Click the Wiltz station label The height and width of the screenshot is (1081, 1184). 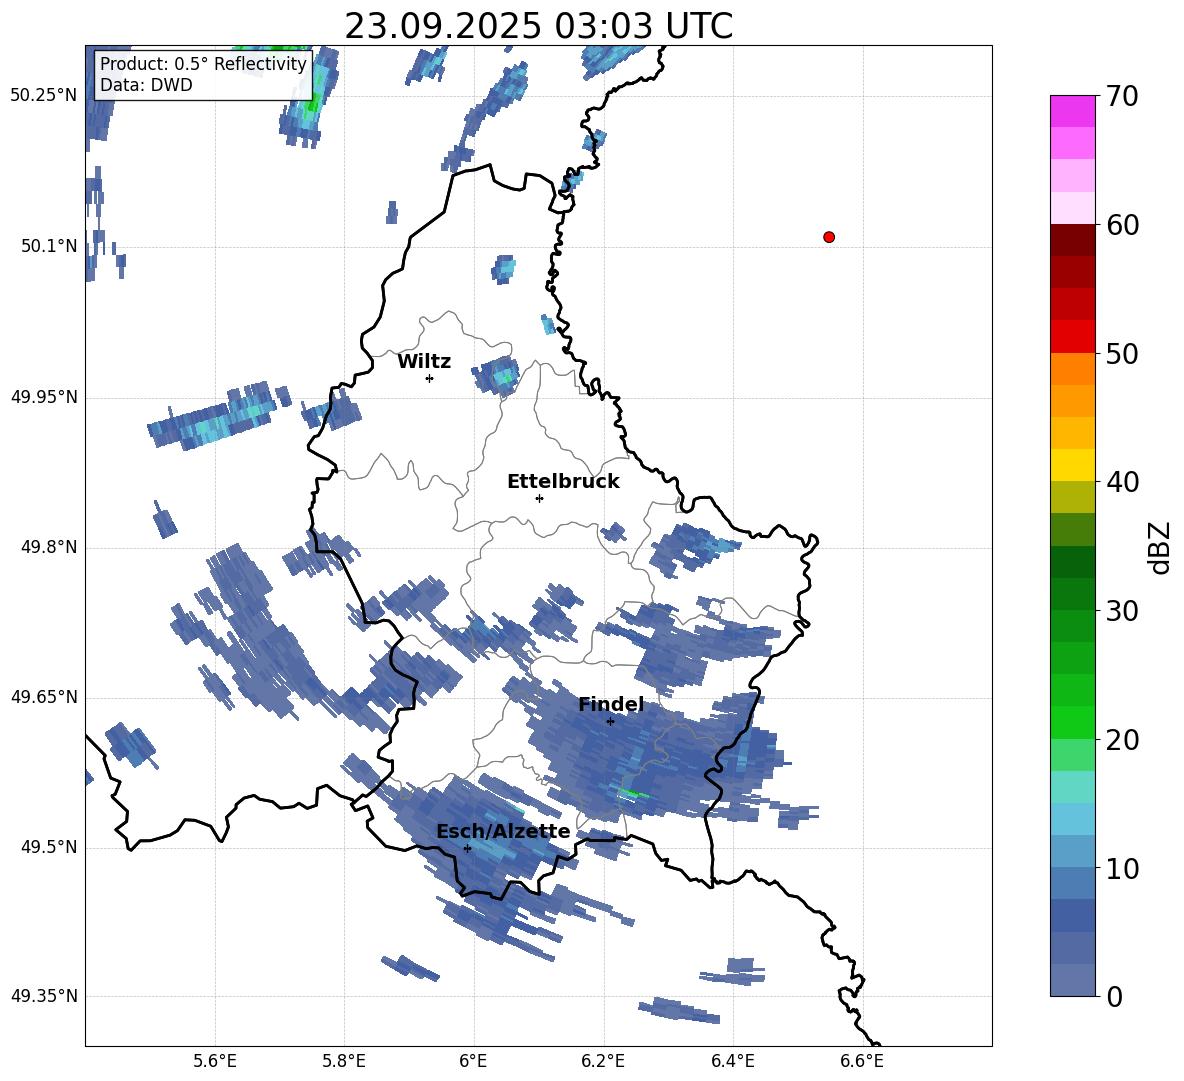[424, 362]
